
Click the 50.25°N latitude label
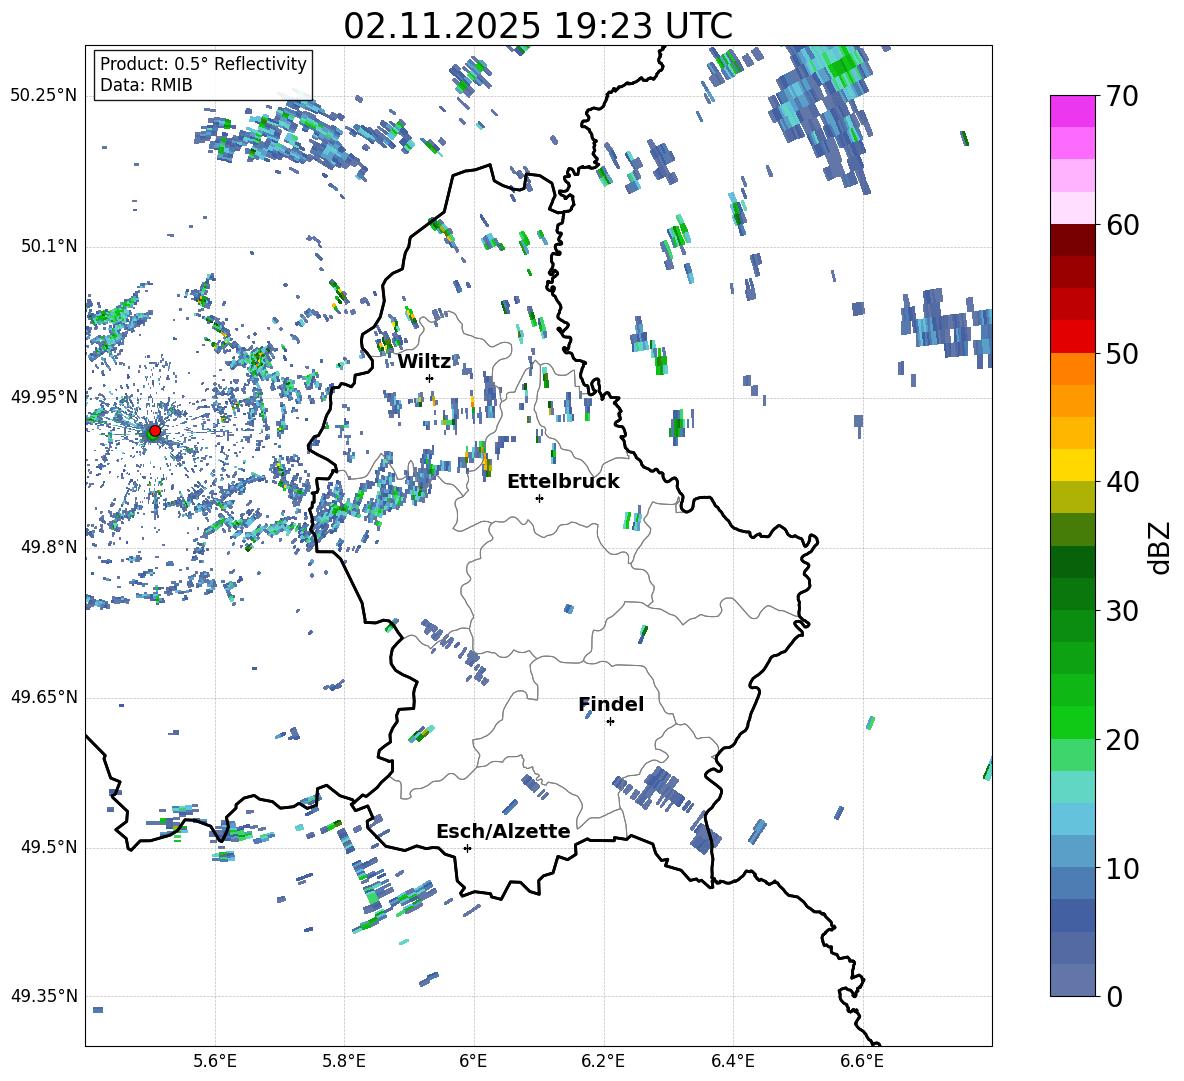click(44, 96)
